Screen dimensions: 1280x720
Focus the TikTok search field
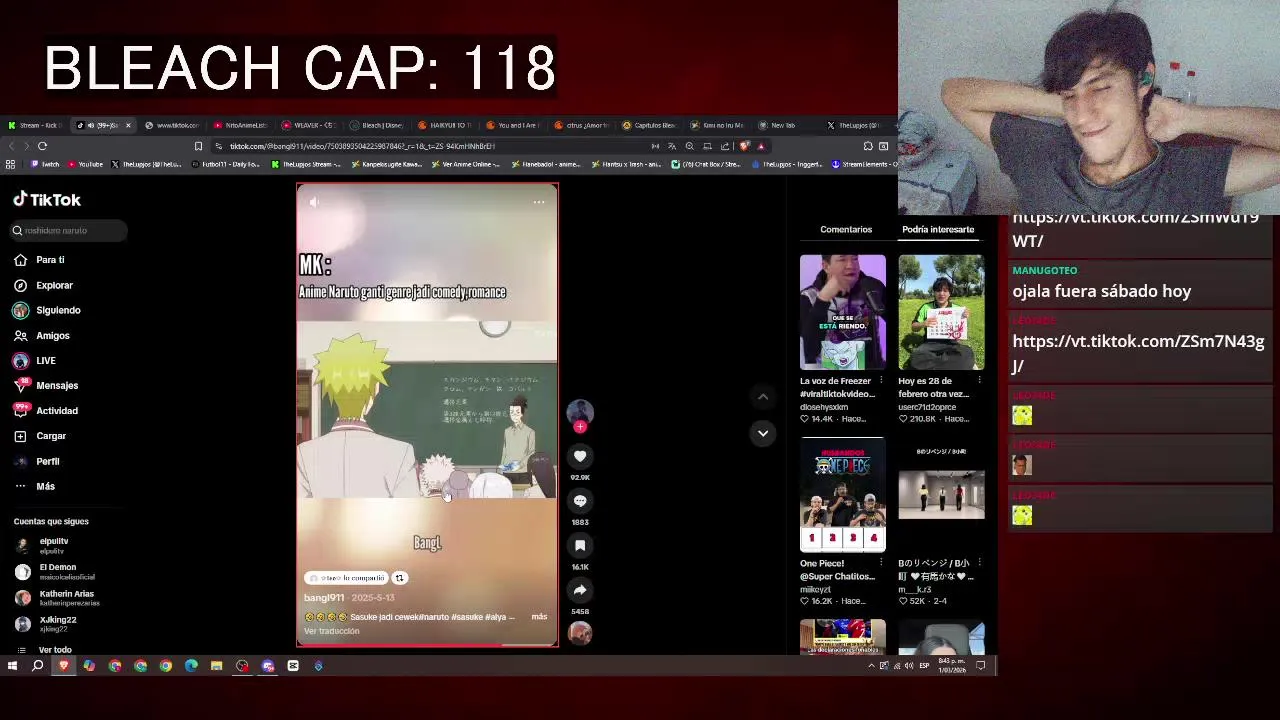click(x=70, y=231)
